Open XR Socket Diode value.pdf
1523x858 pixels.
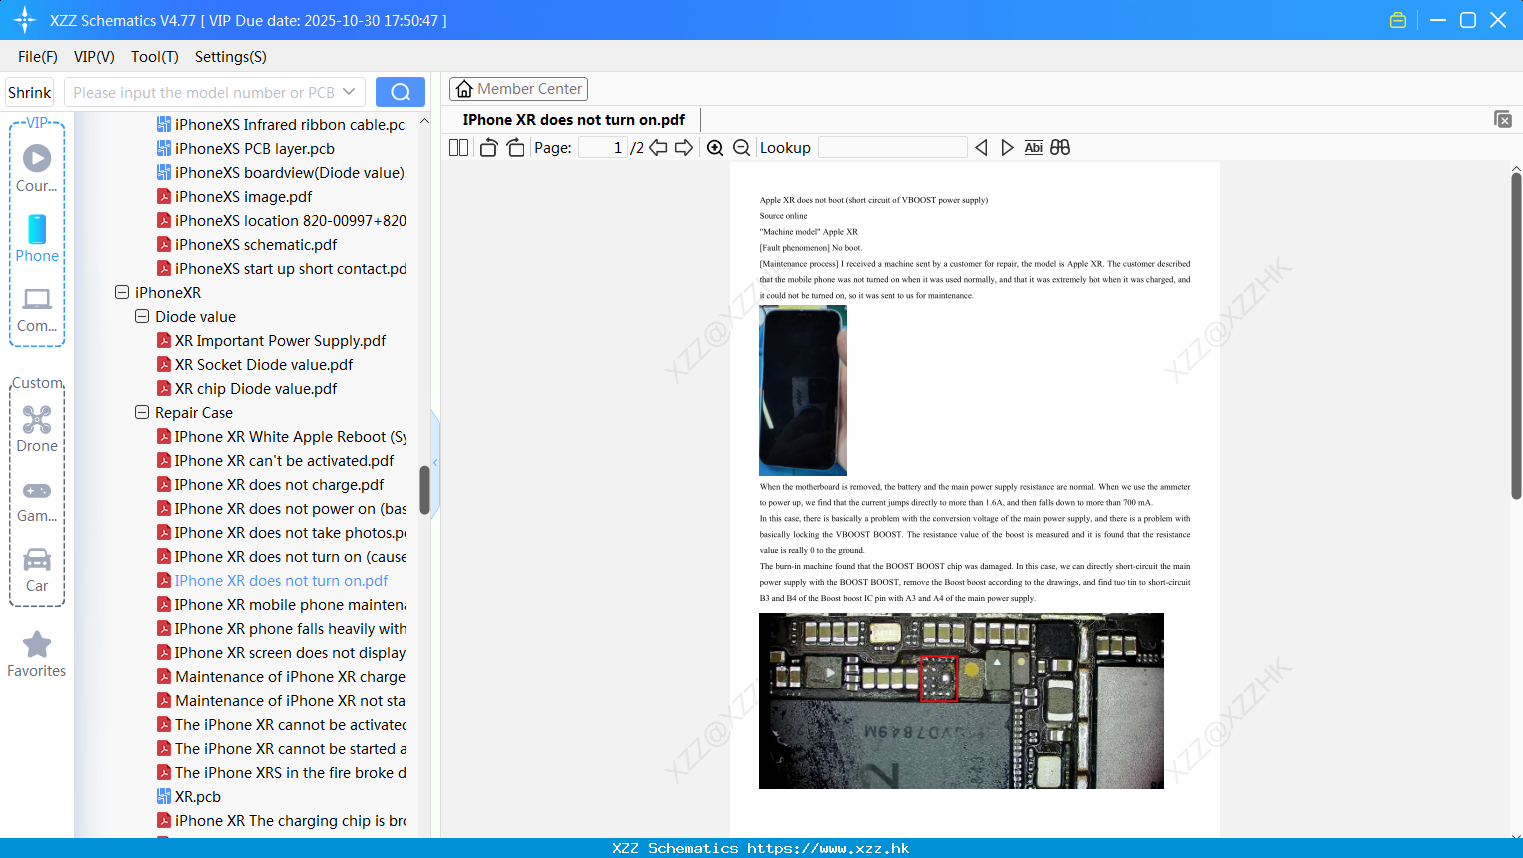pos(255,364)
